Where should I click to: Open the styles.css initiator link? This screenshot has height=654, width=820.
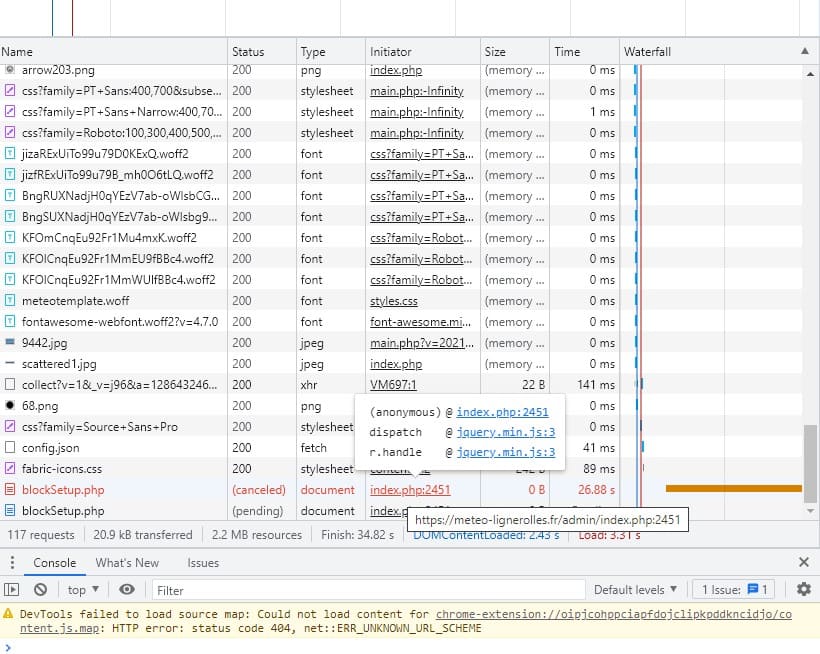coord(394,301)
